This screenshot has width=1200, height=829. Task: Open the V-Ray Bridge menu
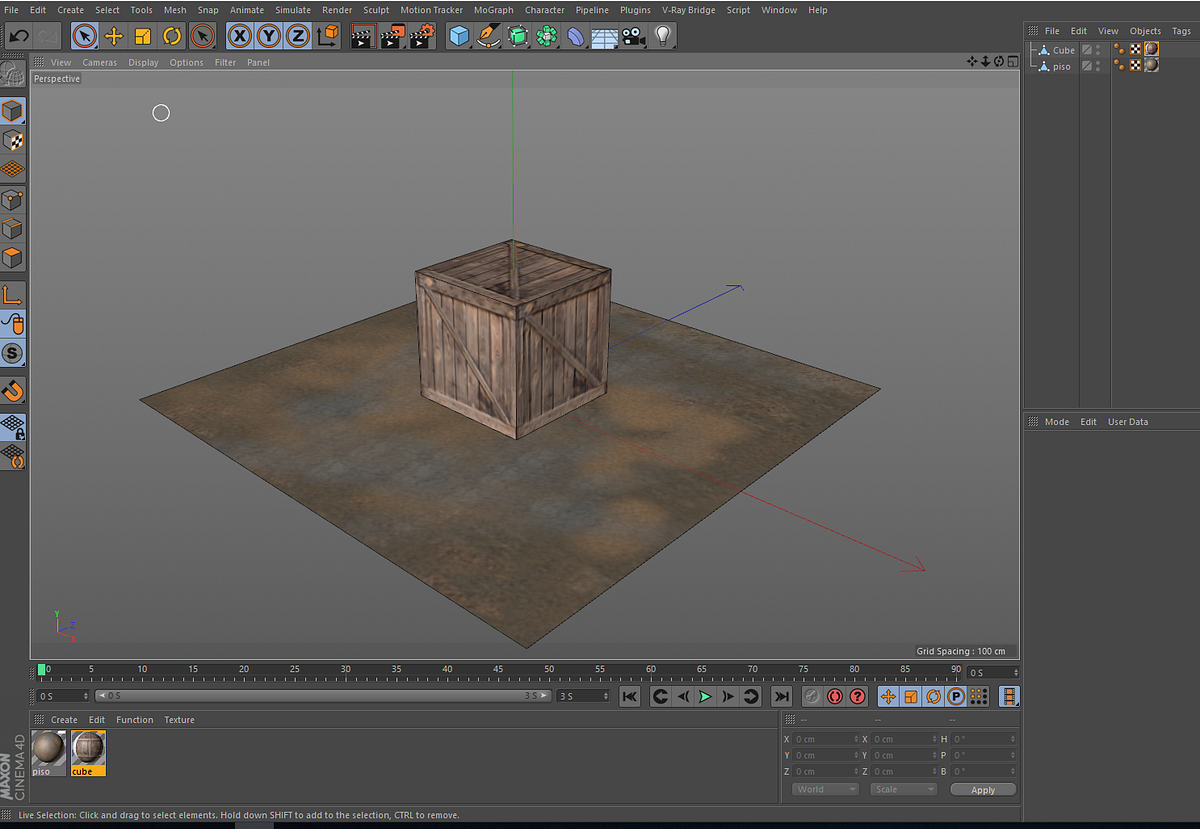pos(688,10)
